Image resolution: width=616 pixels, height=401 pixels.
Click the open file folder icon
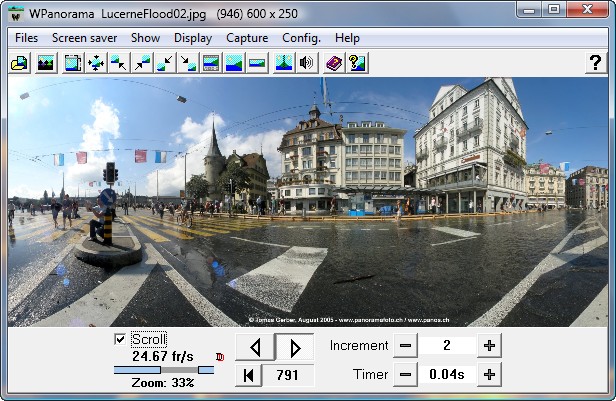20,63
